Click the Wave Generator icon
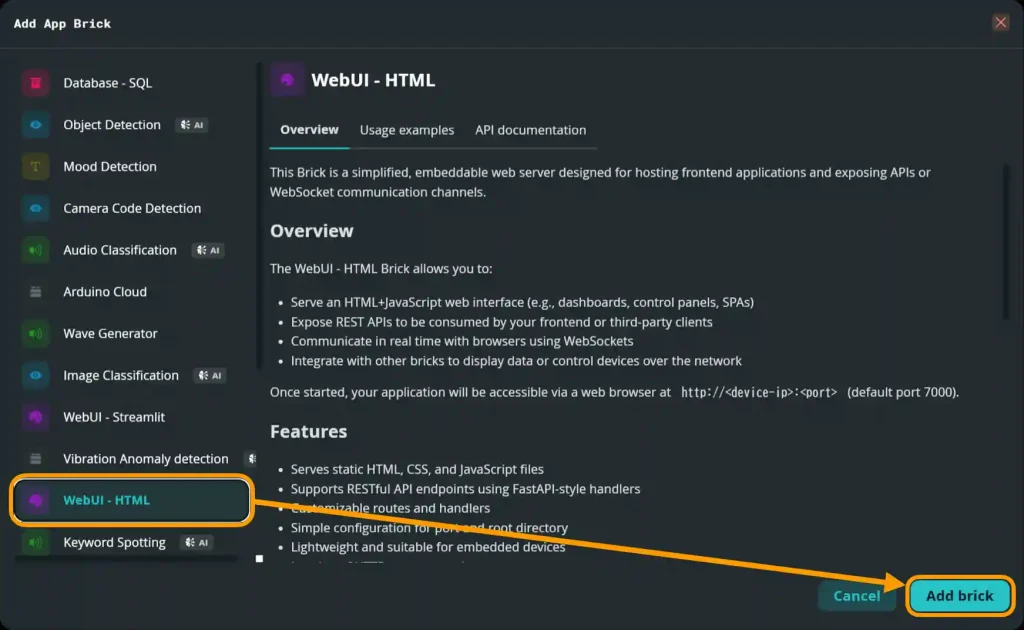Image resolution: width=1024 pixels, height=630 pixels. (x=36, y=334)
